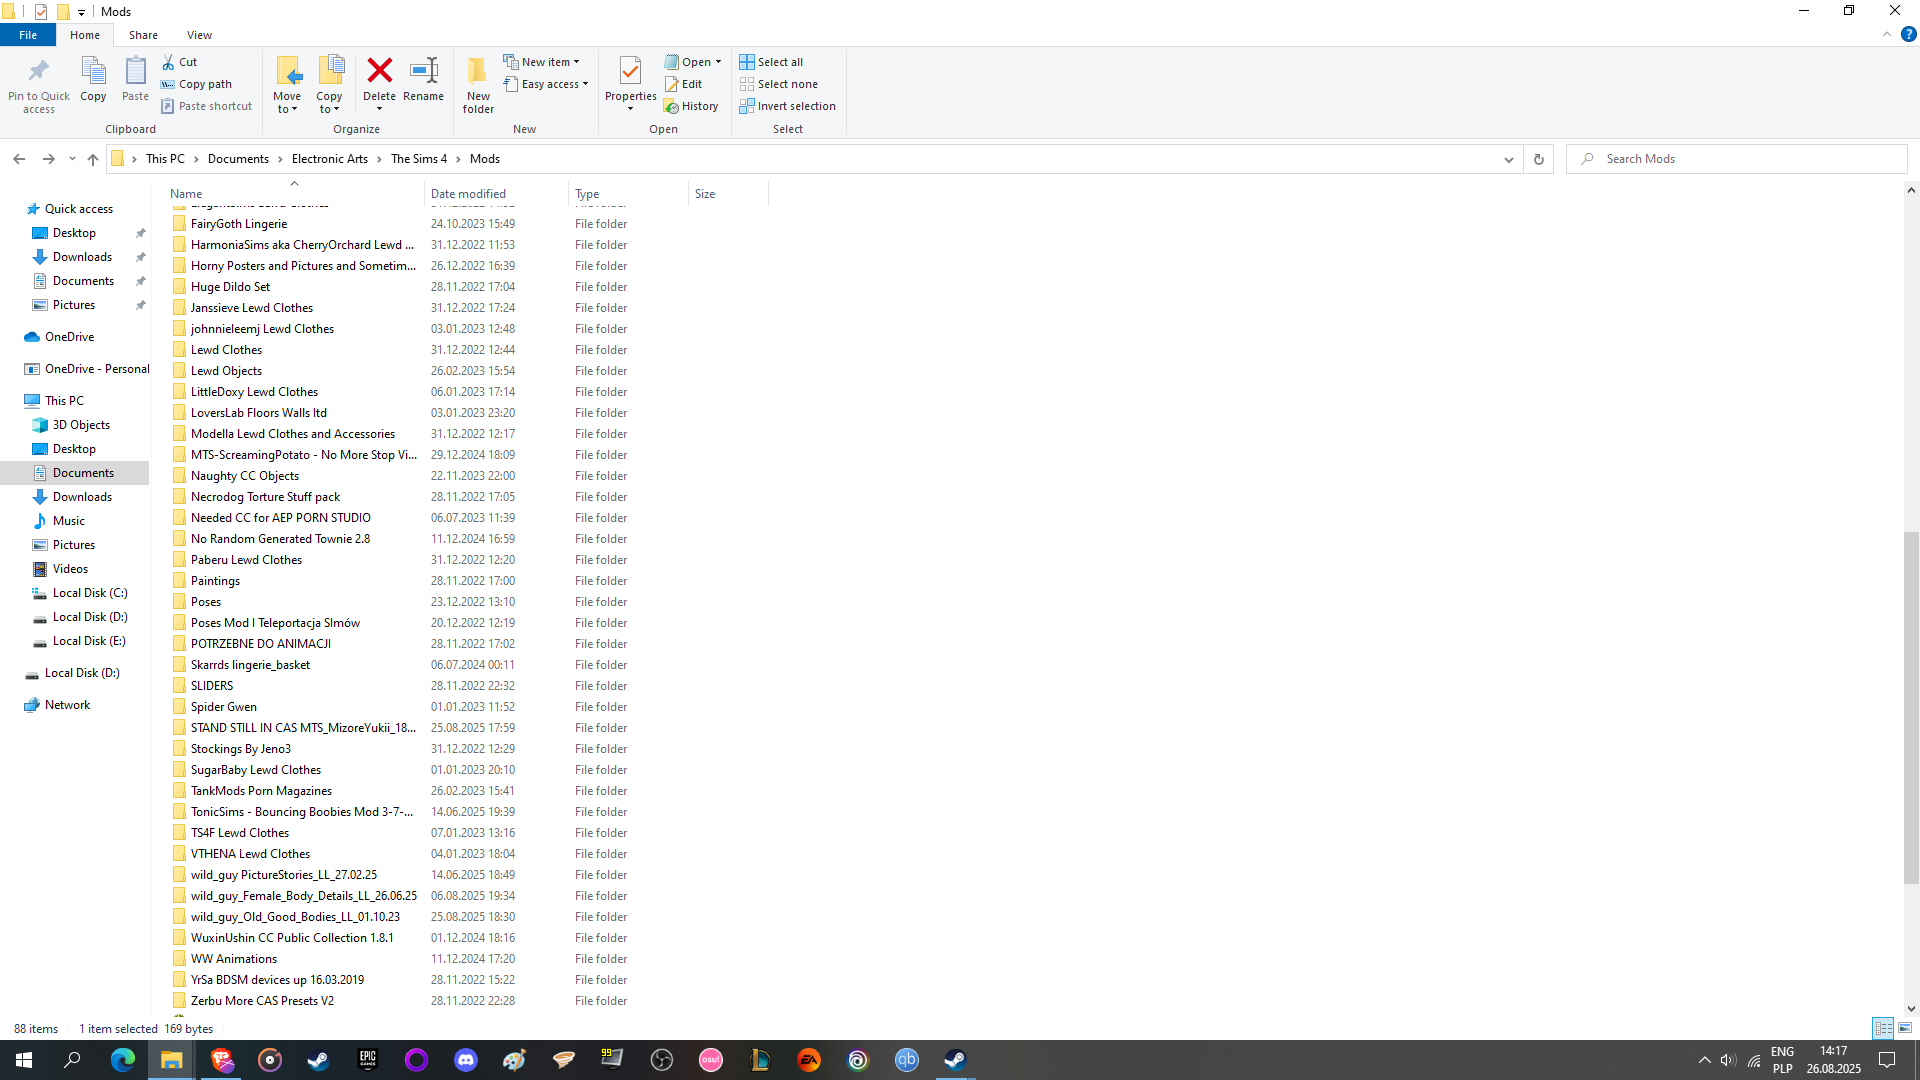Viewport: 1920px width, 1080px height.
Task: Select Music in navigation pane
Action: pos(69,521)
